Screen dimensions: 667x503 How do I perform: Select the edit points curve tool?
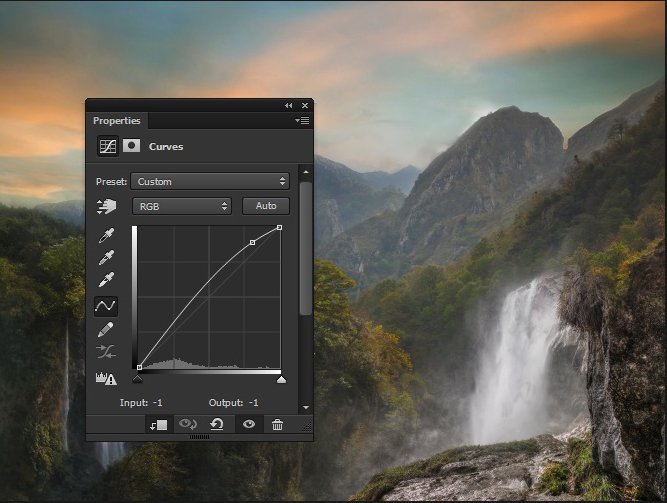pyautogui.click(x=105, y=305)
